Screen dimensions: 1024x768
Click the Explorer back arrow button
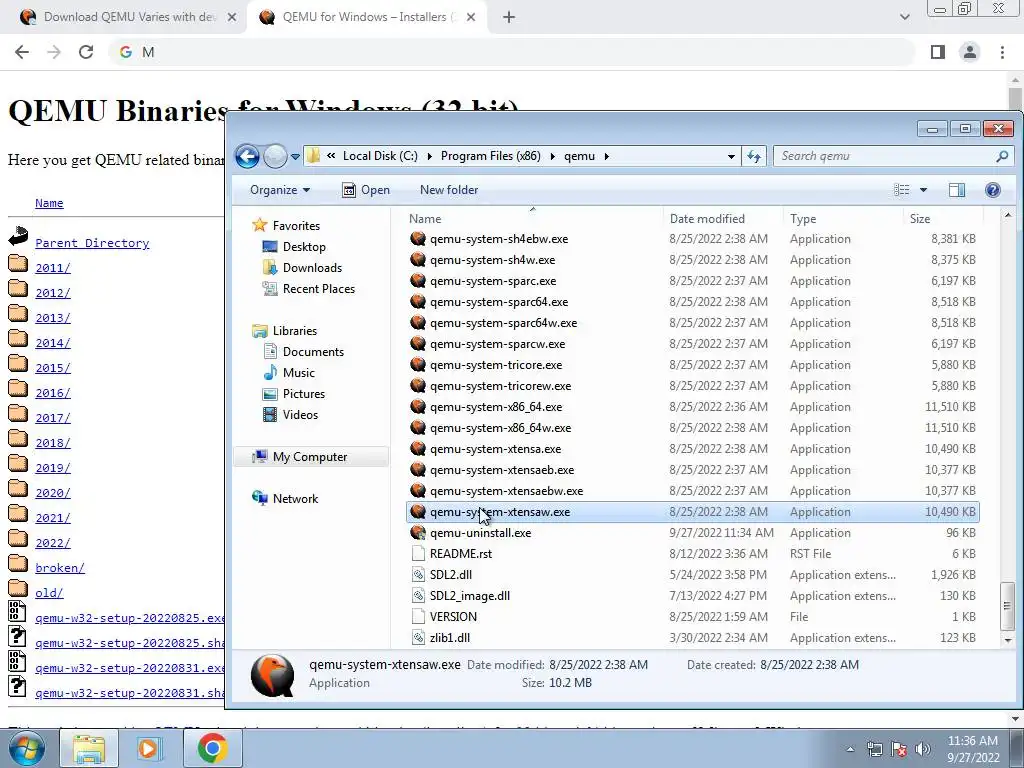247,156
